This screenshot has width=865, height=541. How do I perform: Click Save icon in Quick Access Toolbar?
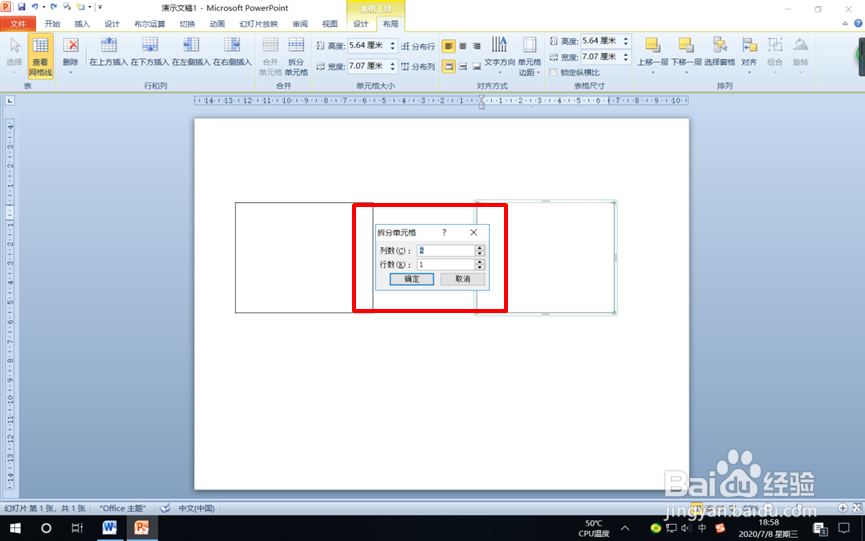(22, 7)
